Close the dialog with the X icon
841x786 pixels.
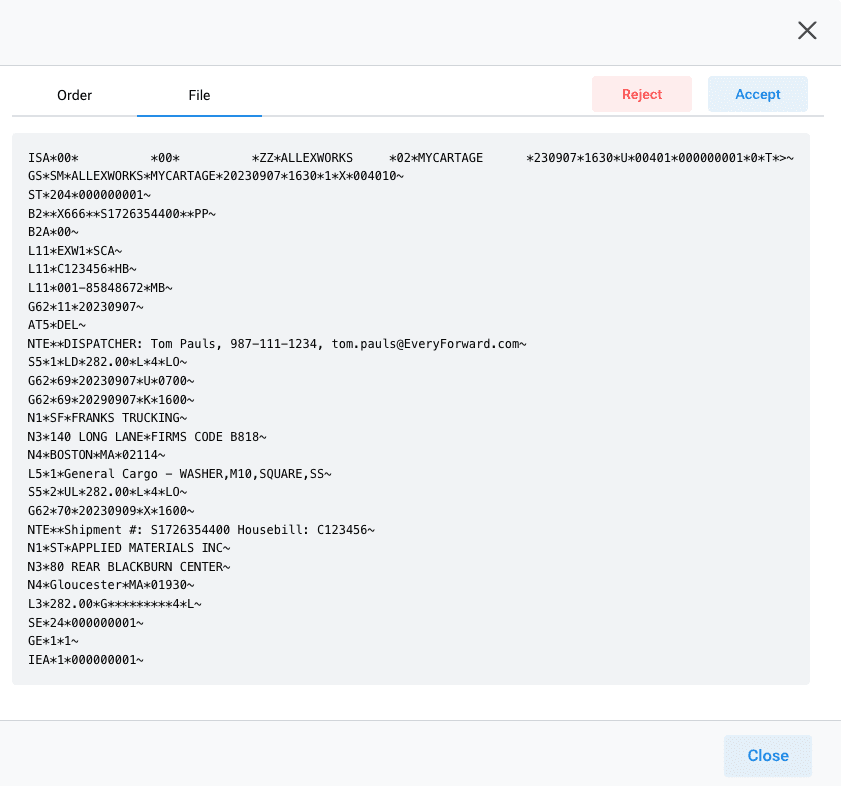807,31
